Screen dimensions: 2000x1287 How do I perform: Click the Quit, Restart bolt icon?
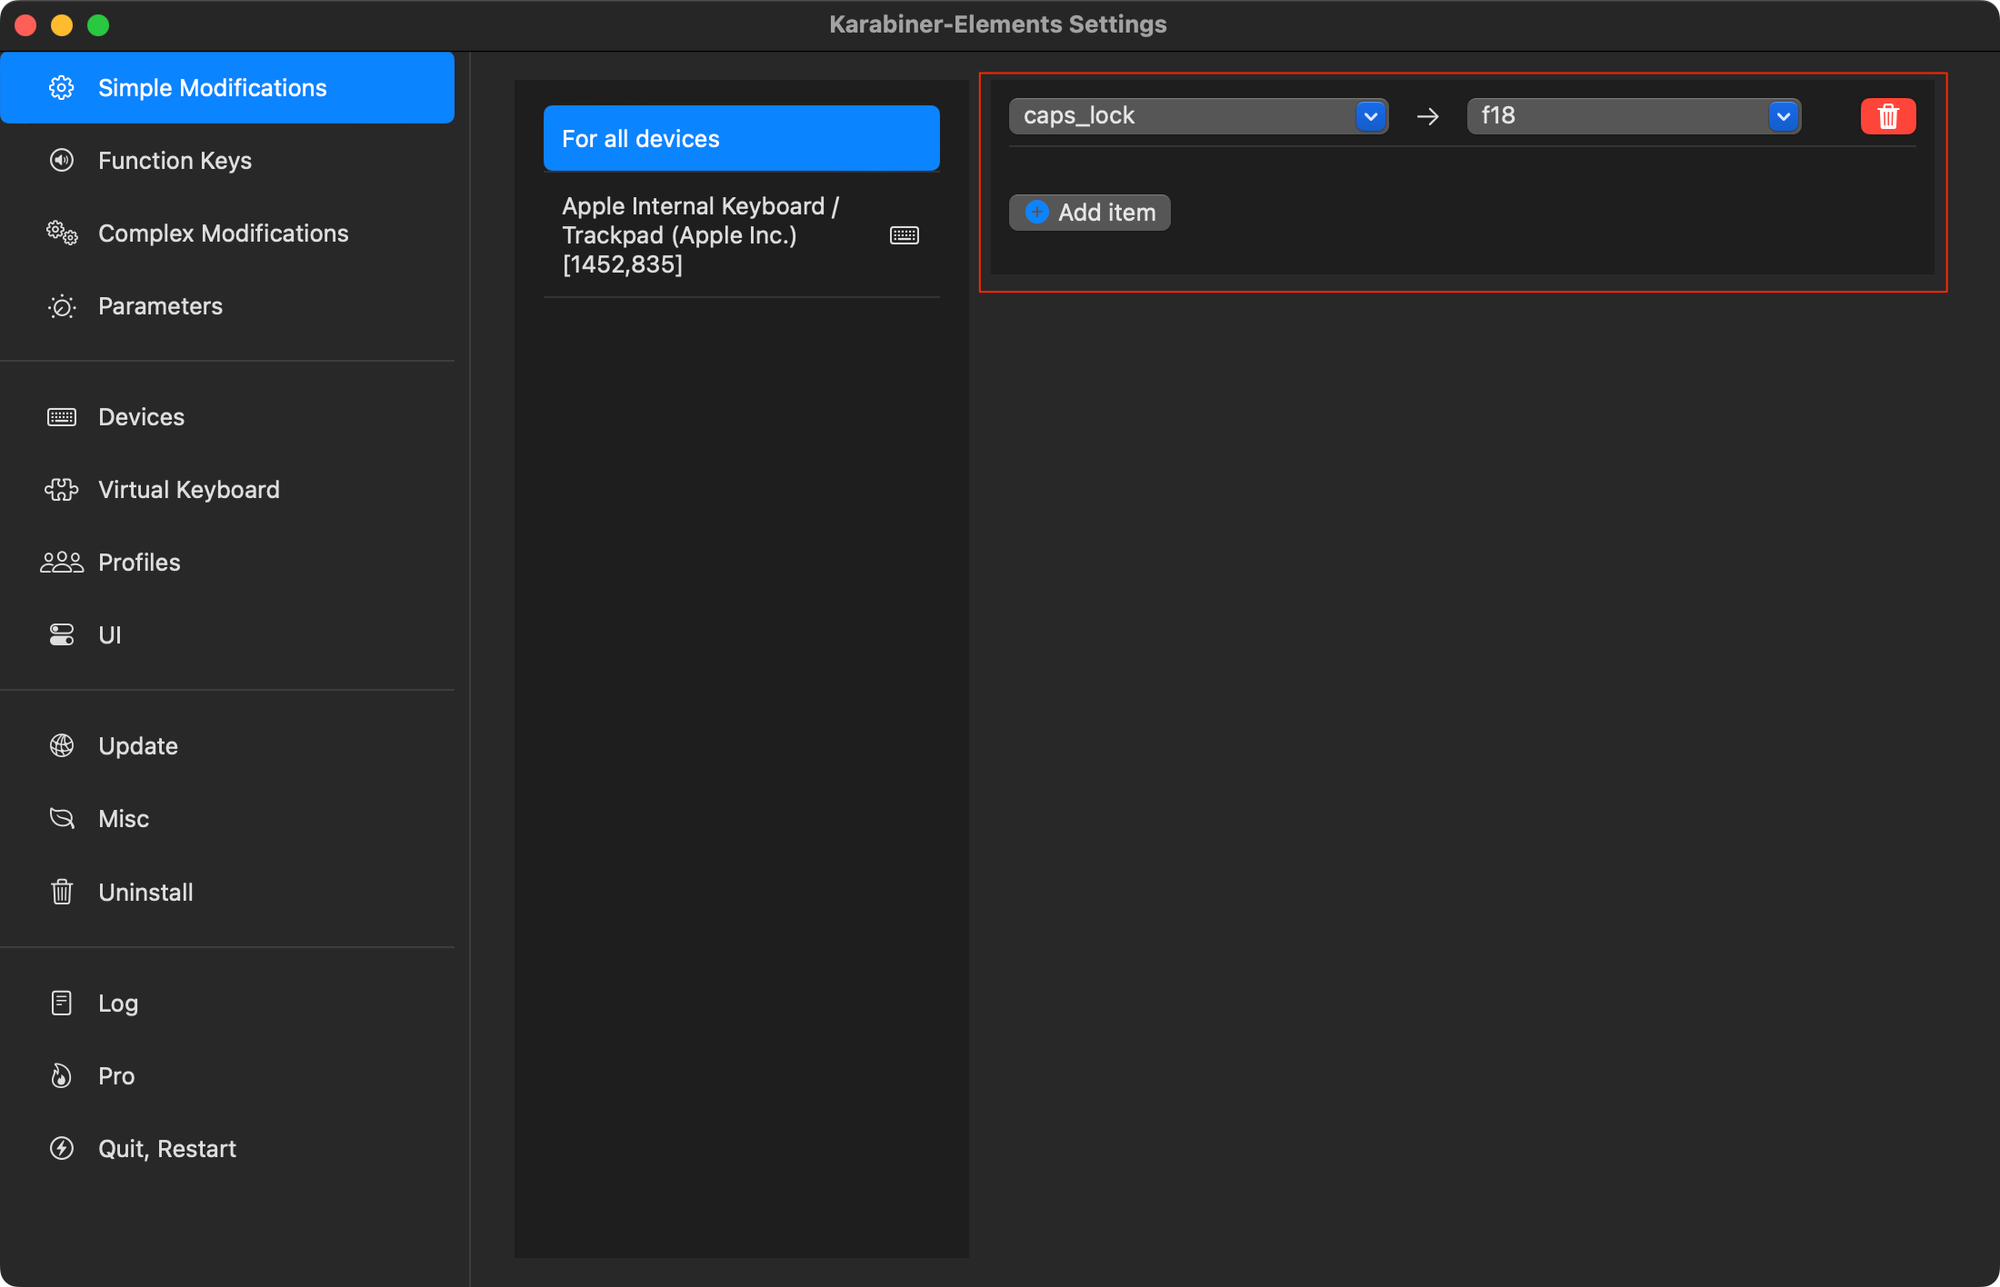point(62,1149)
